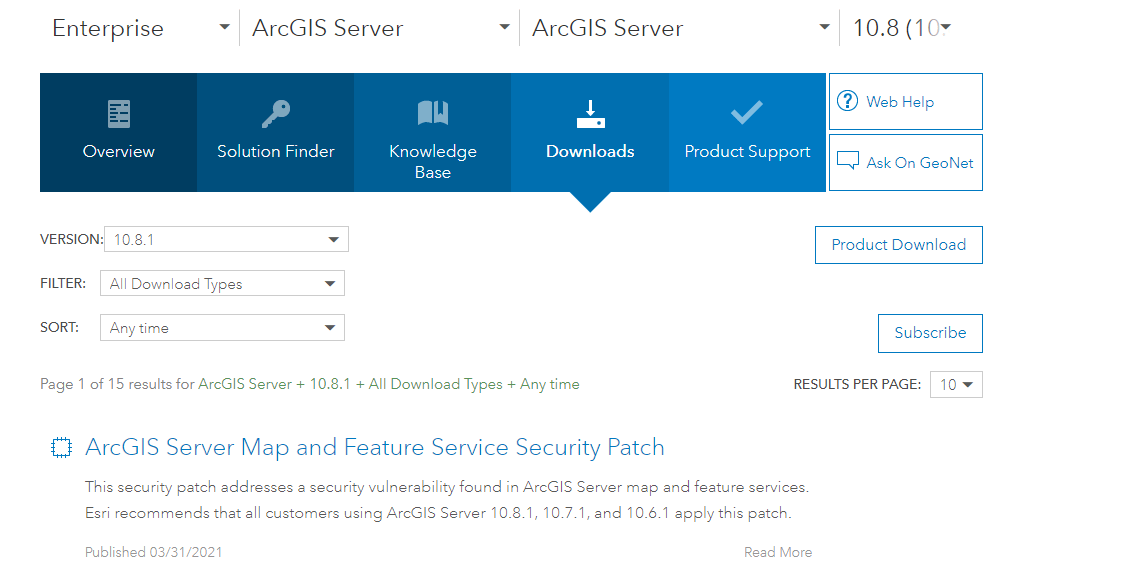The width and height of the screenshot is (1125, 572).
Task: Click the Knowledge Base book icon
Action: (x=433, y=113)
